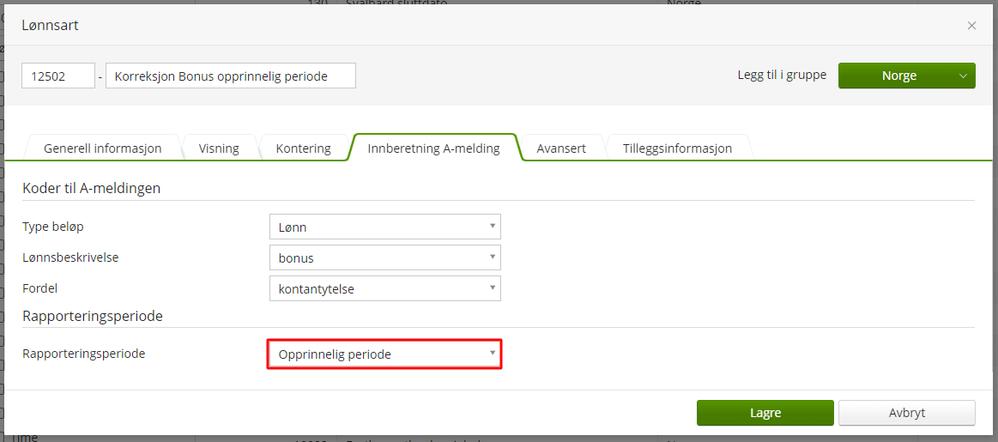The height and width of the screenshot is (442, 998).
Task: Click the Type beløp label
Action: [56, 227]
